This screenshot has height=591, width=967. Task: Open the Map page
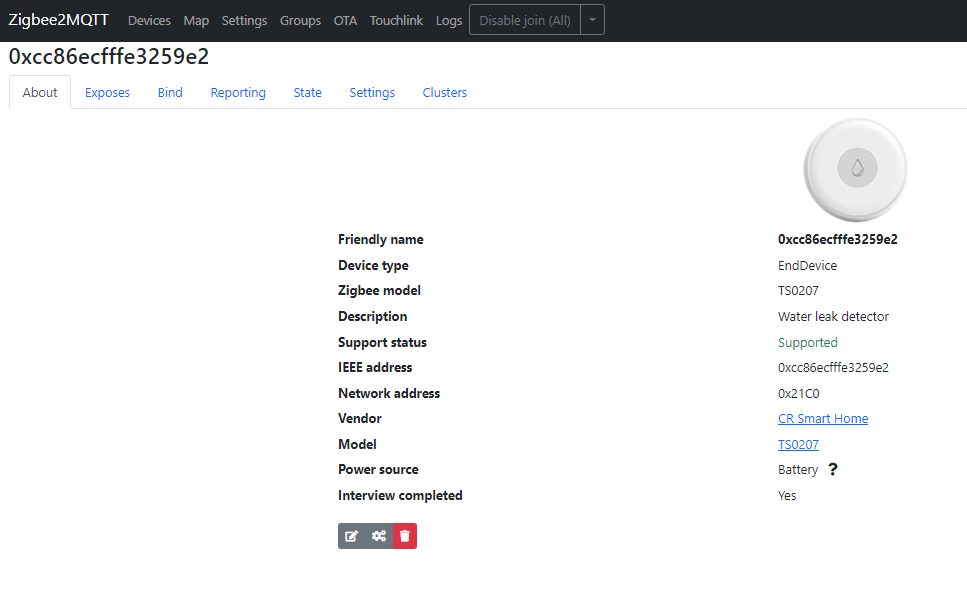(x=196, y=20)
